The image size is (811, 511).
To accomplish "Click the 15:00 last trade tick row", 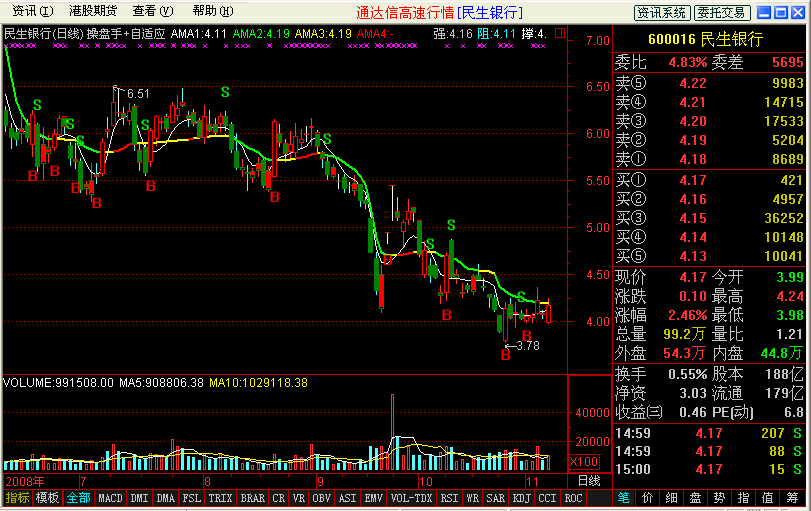I will [x=709, y=470].
